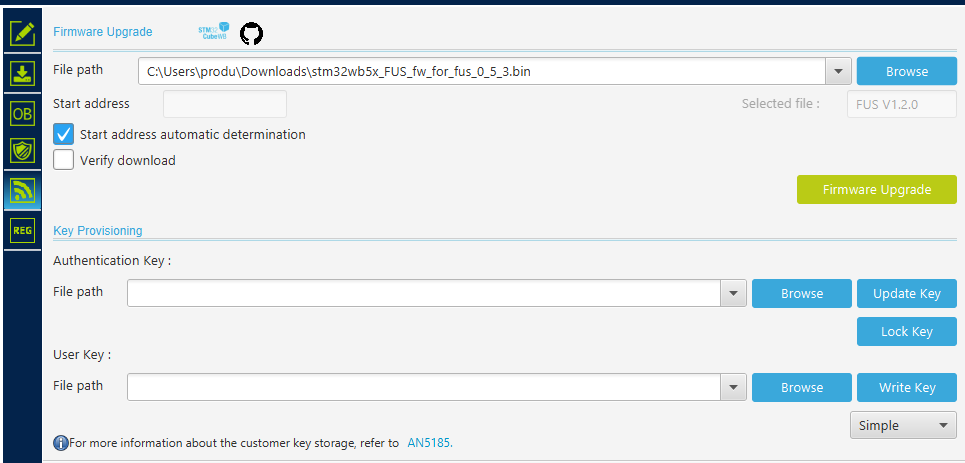
Task: Open the Option Bytes (OB) panel
Action: point(22,113)
